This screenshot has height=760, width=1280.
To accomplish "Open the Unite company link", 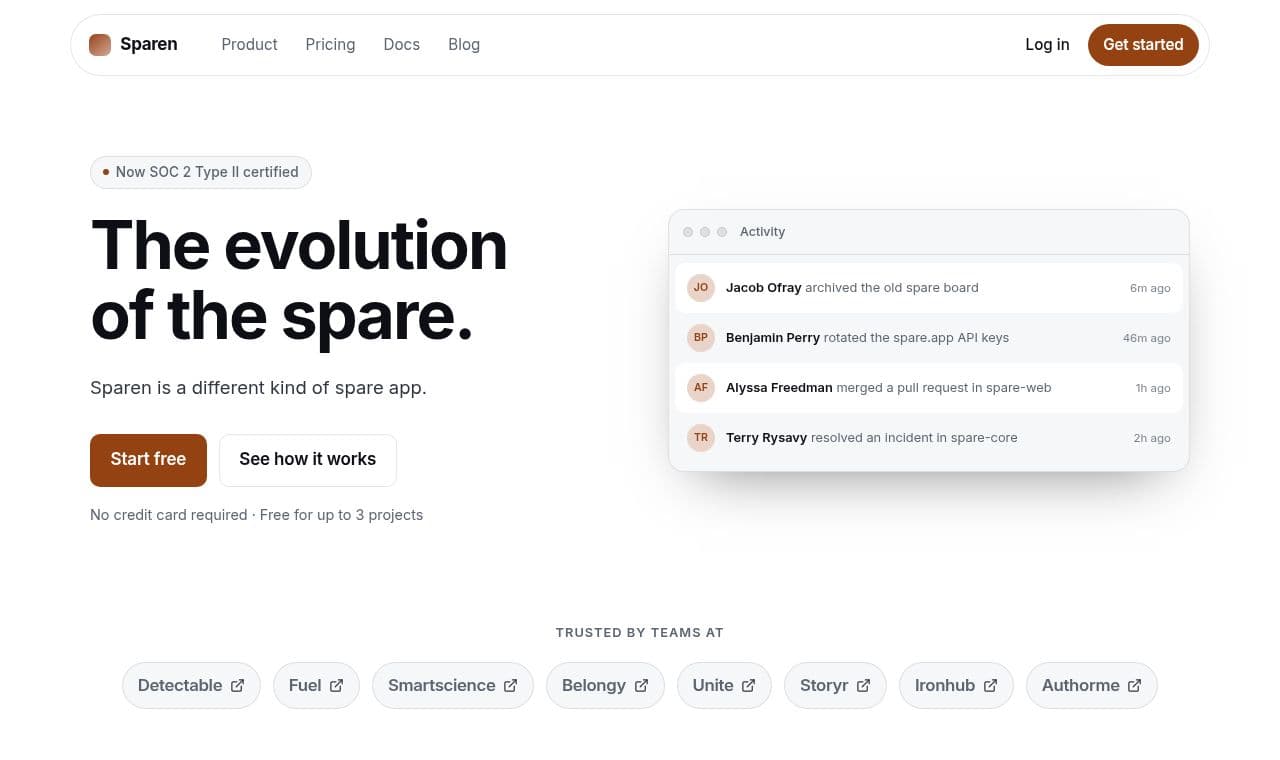I will (724, 686).
